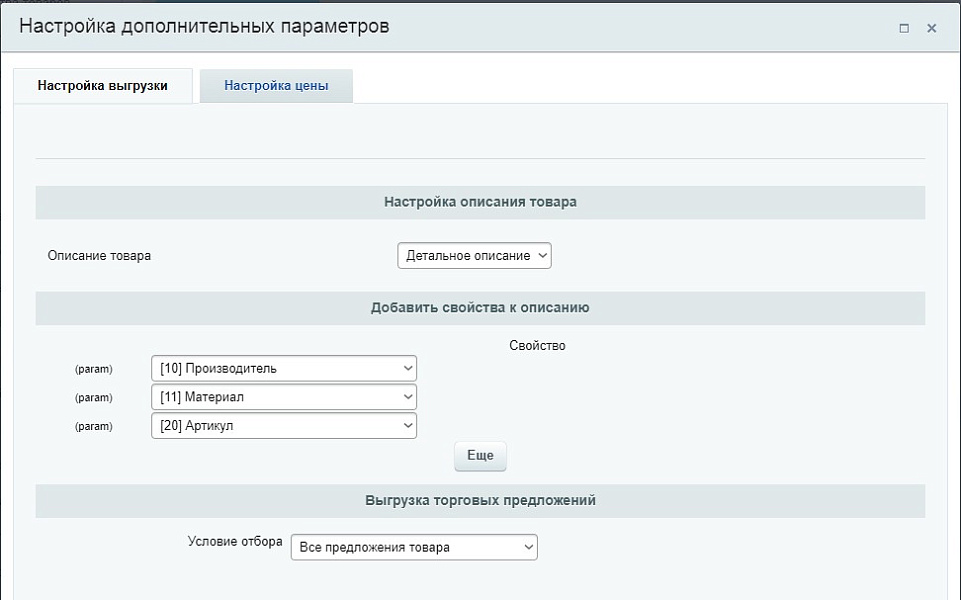Click the "Еще" button to add a property

point(480,456)
